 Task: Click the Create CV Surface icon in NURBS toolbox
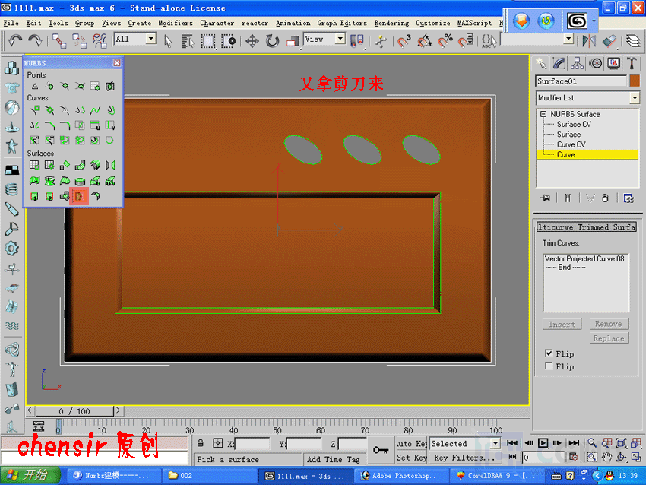tap(35, 165)
